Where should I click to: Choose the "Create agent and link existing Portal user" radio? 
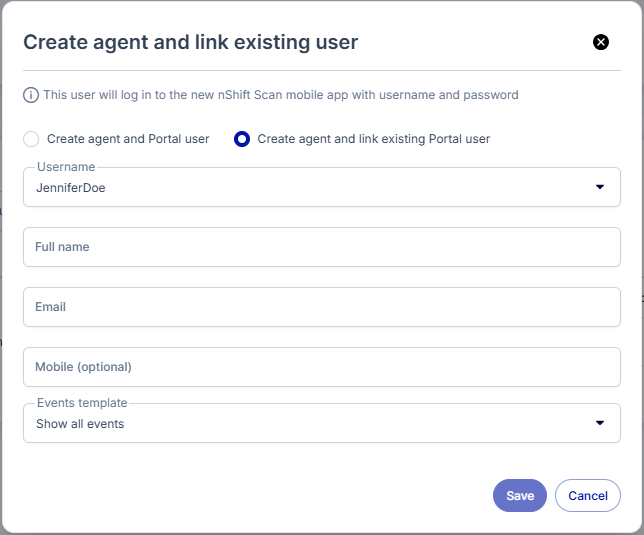tap(242, 139)
